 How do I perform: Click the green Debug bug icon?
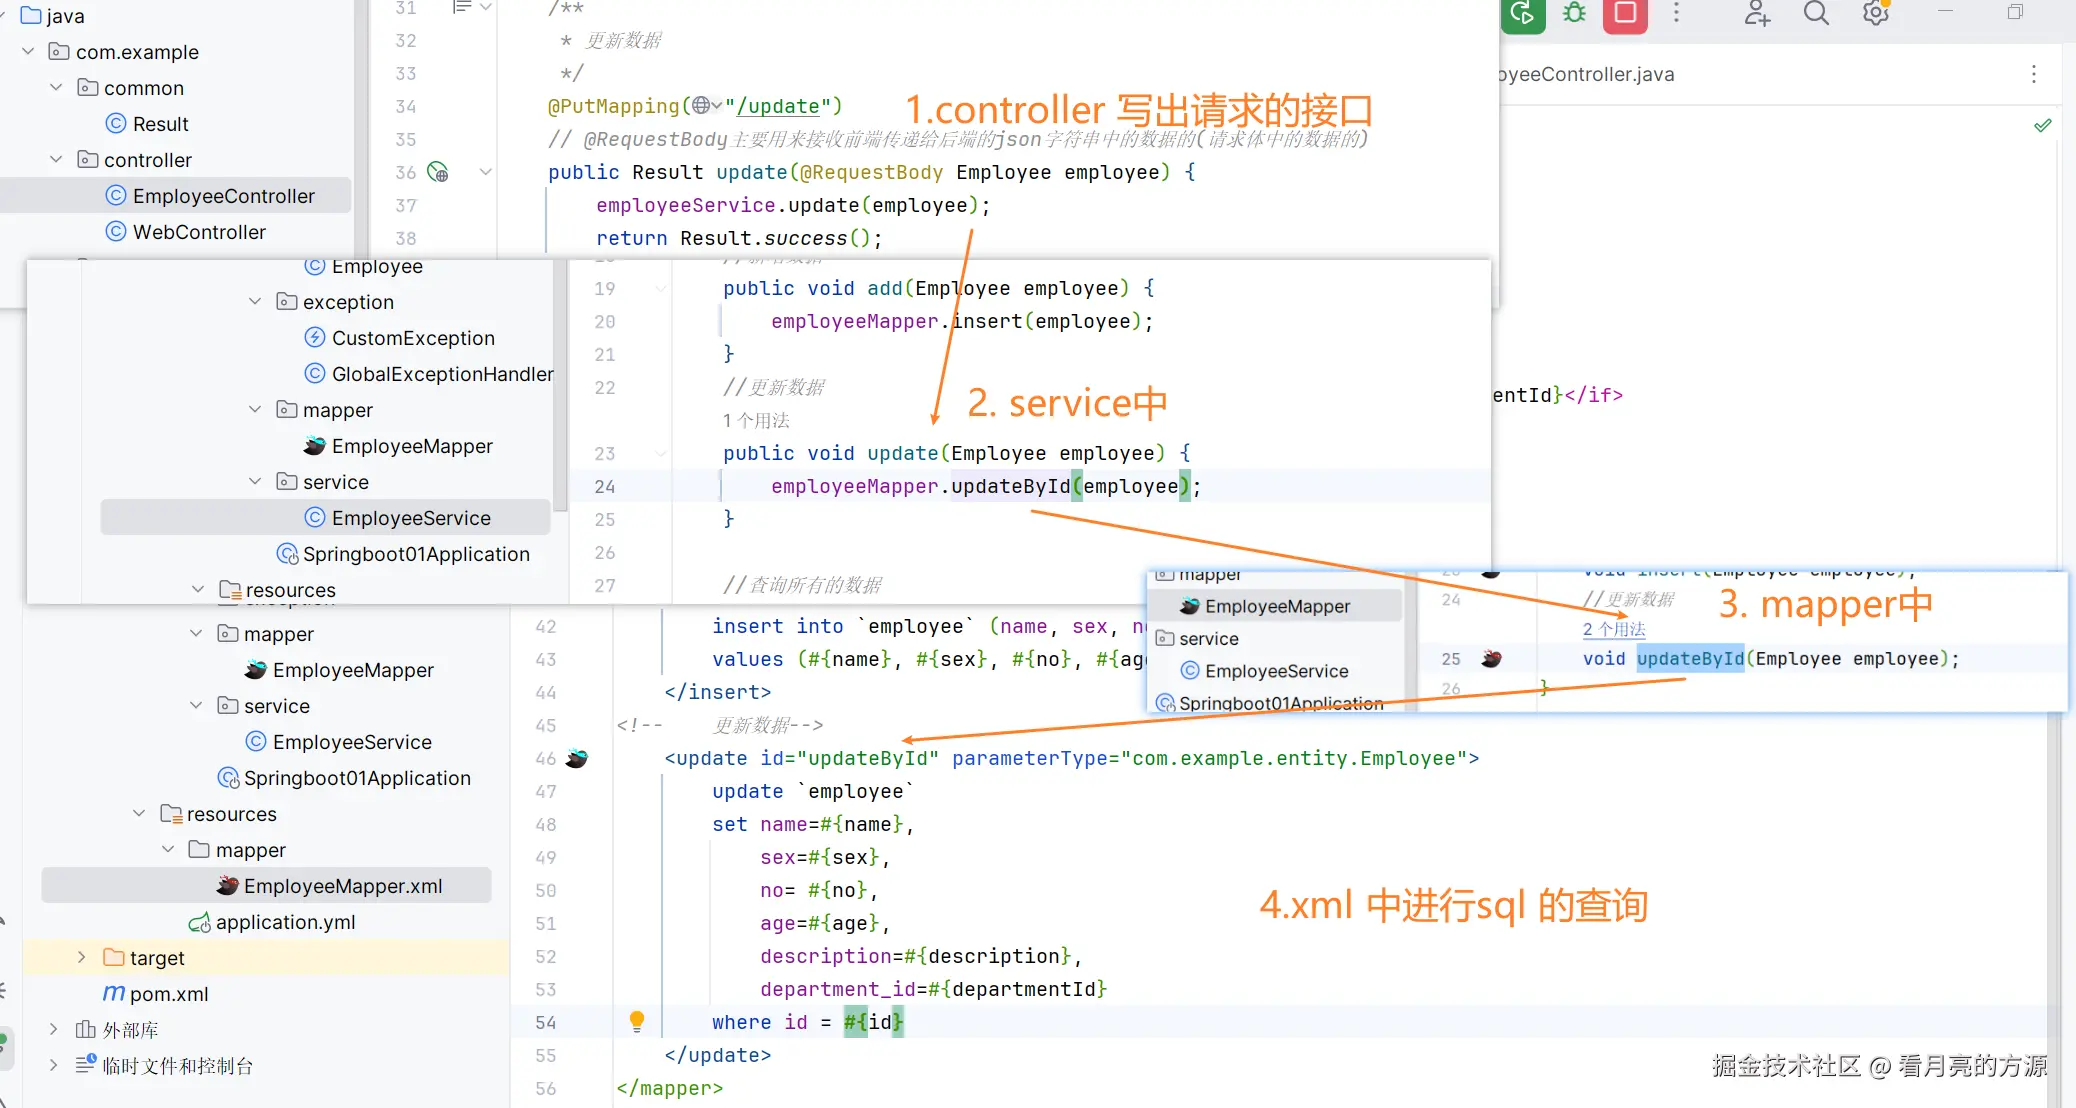click(1575, 13)
